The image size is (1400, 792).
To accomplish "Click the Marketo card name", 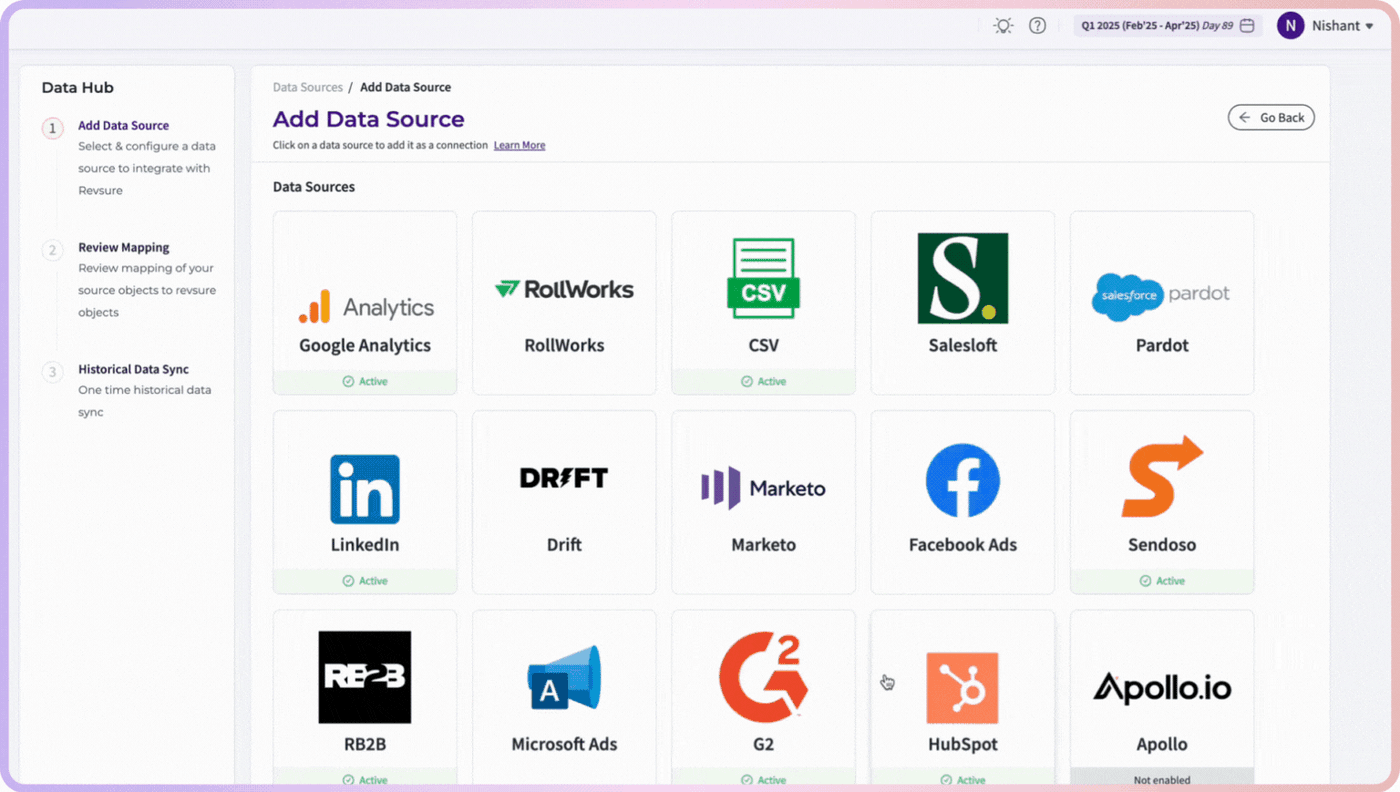I will [763, 545].
